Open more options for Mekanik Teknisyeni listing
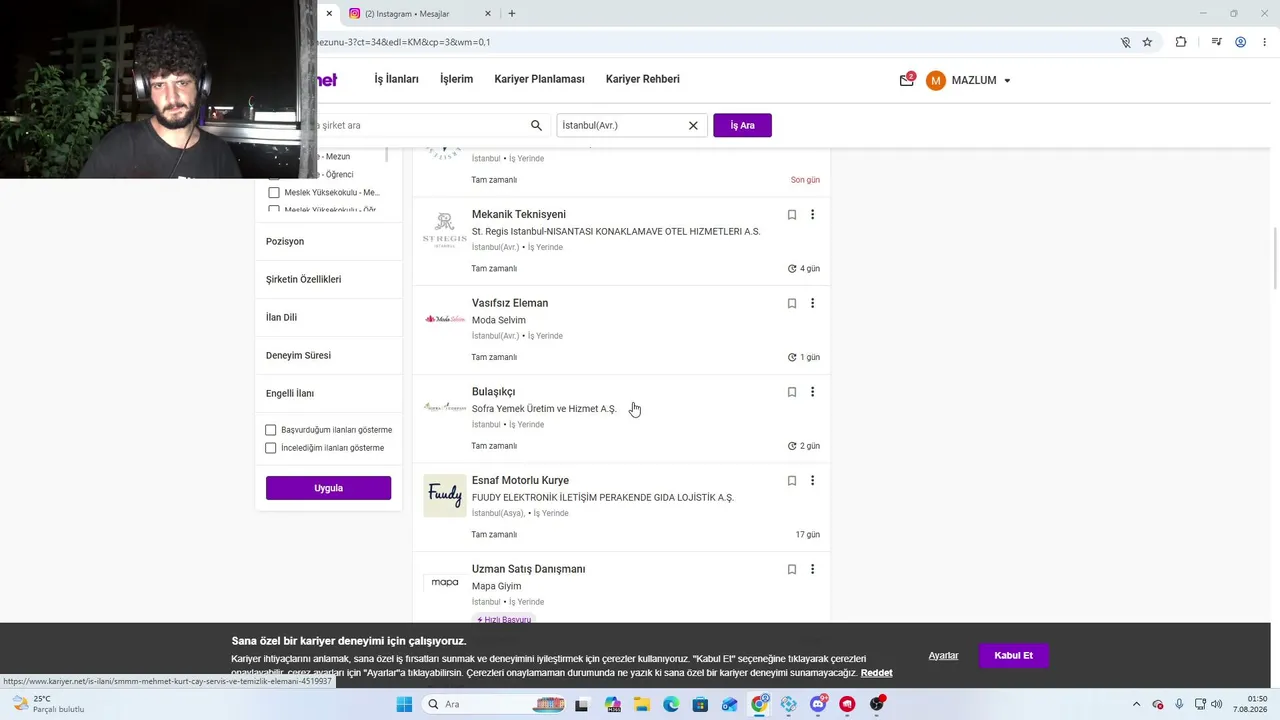Image resolution: width=1280 pixels, height=720 pixels. [812, 214]
